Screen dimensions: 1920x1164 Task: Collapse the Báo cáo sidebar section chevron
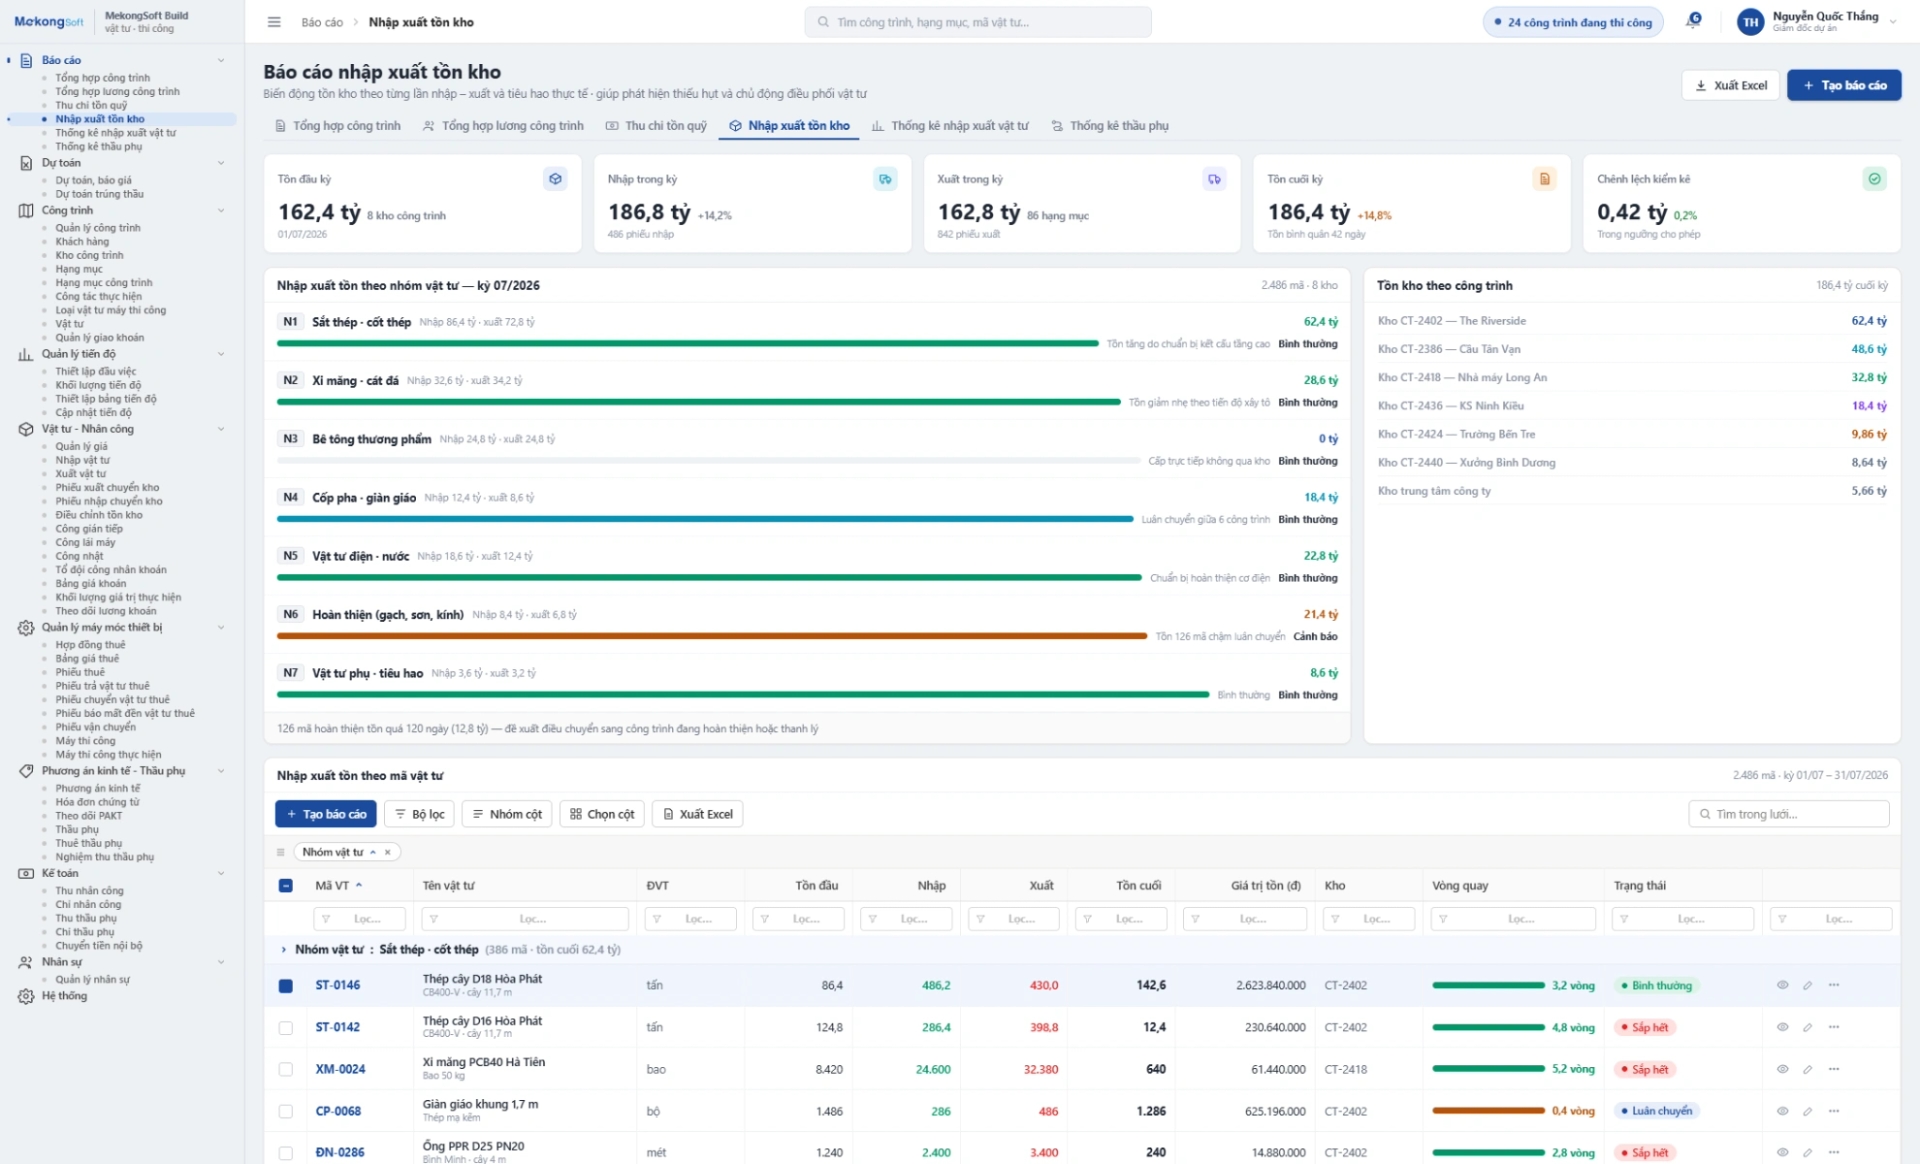point(221,60)
